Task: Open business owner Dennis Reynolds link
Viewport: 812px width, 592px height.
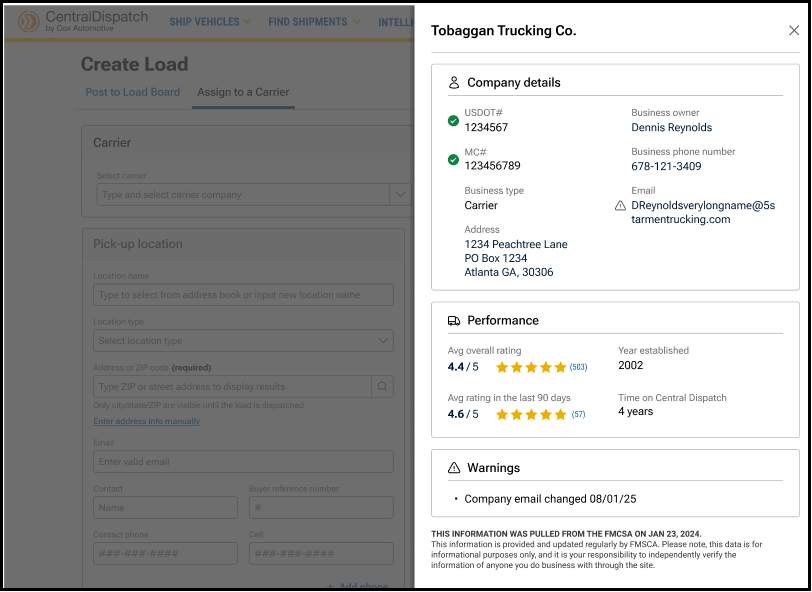Action: pyautogui.click(x=671, y=128)
